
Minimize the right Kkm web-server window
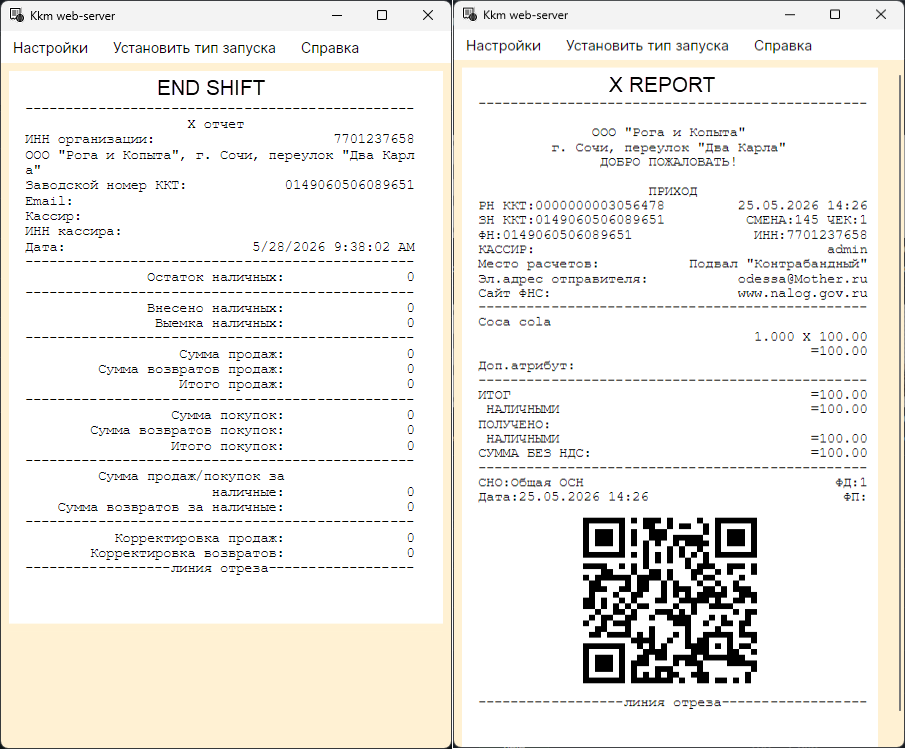pos(790,14)
